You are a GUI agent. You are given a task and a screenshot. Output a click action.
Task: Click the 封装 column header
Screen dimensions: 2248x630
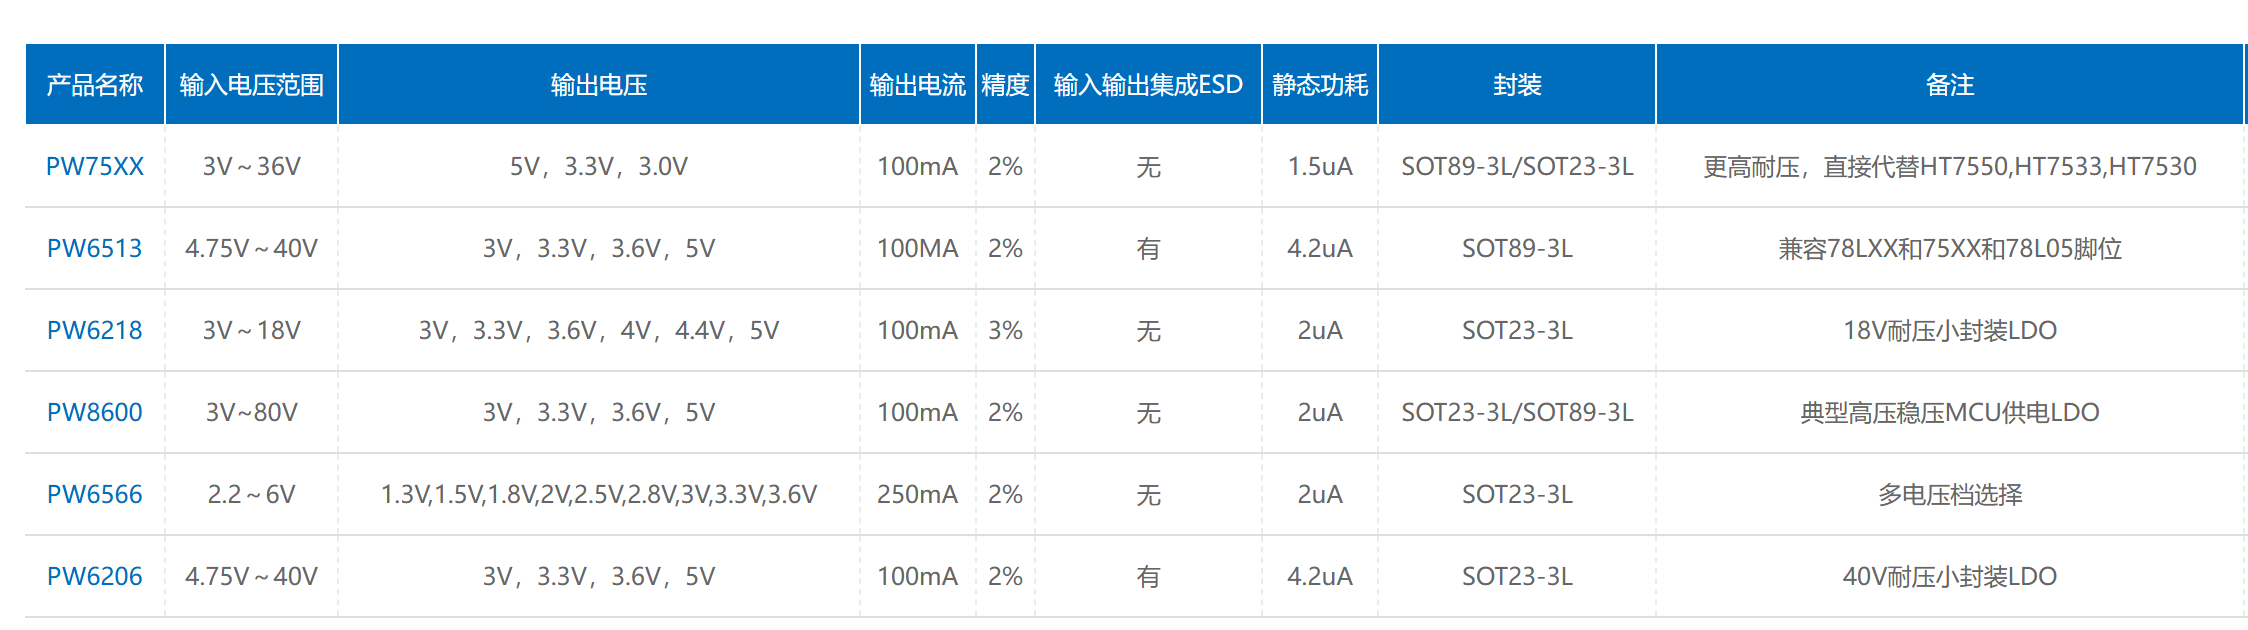(x=1517, y=84)
